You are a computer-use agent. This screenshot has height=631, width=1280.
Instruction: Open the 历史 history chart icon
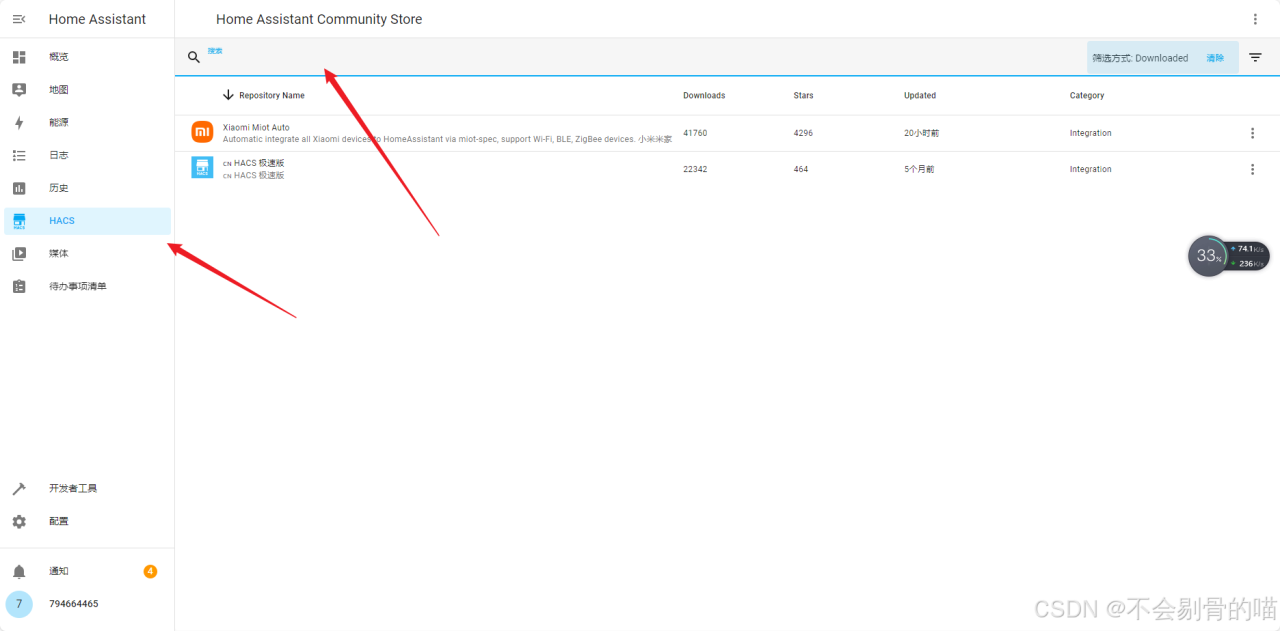point(19,188)
